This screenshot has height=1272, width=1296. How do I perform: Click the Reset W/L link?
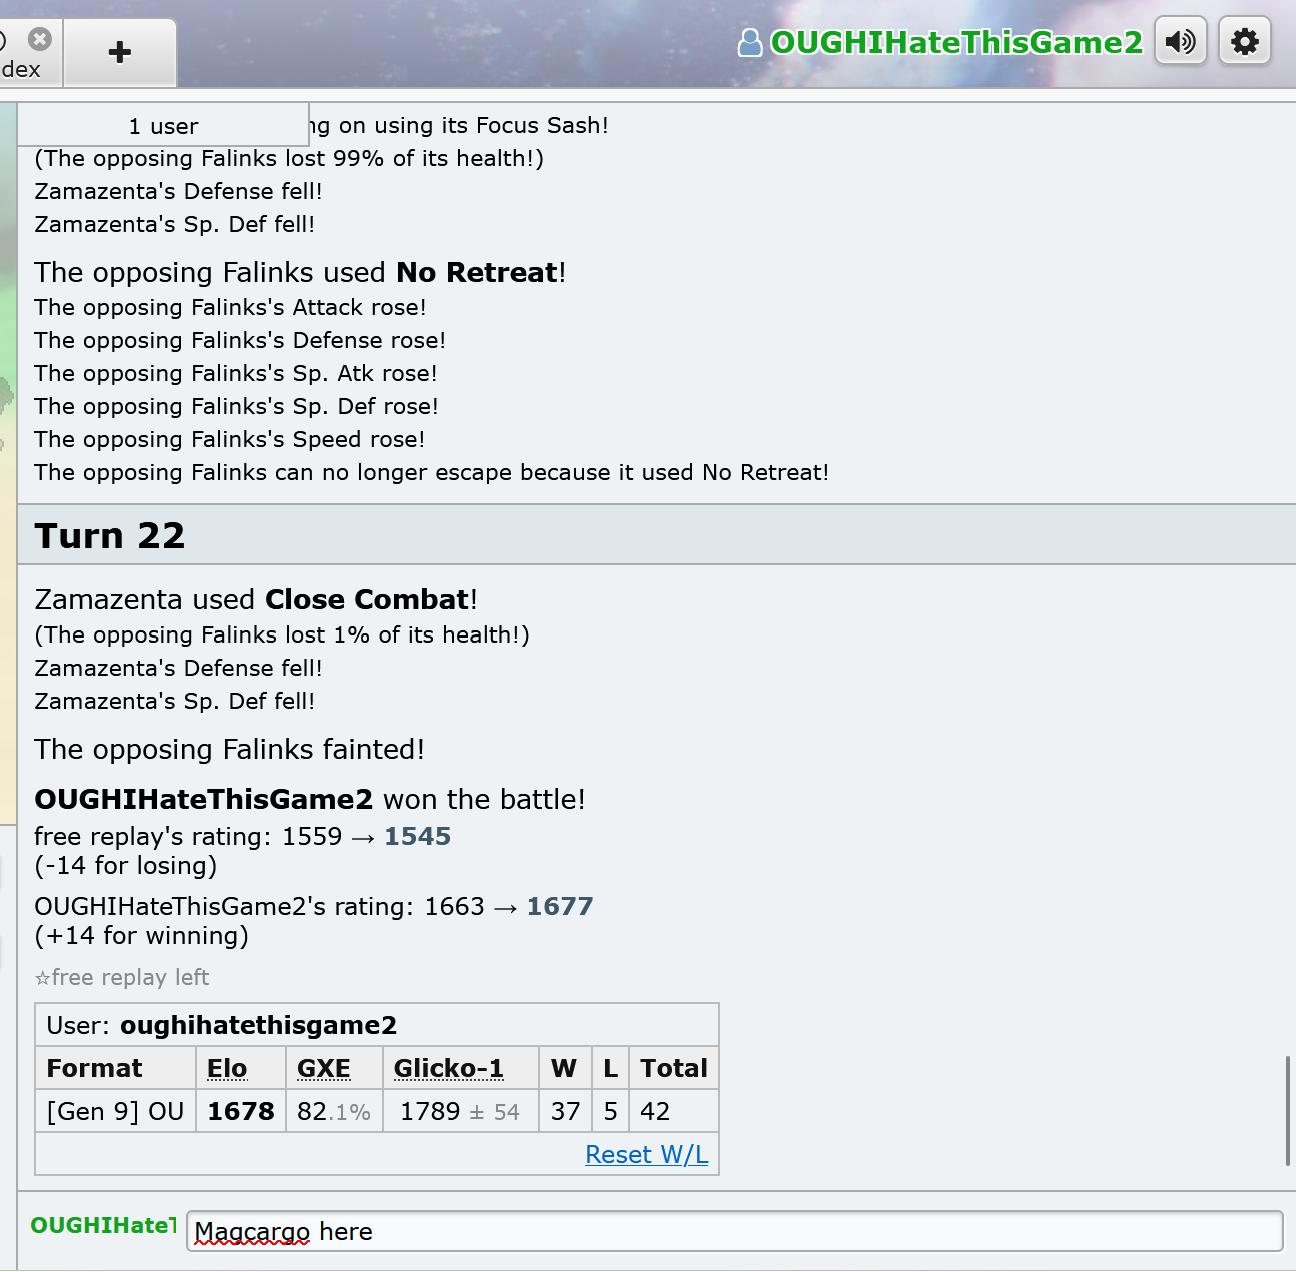(646, 1155)
